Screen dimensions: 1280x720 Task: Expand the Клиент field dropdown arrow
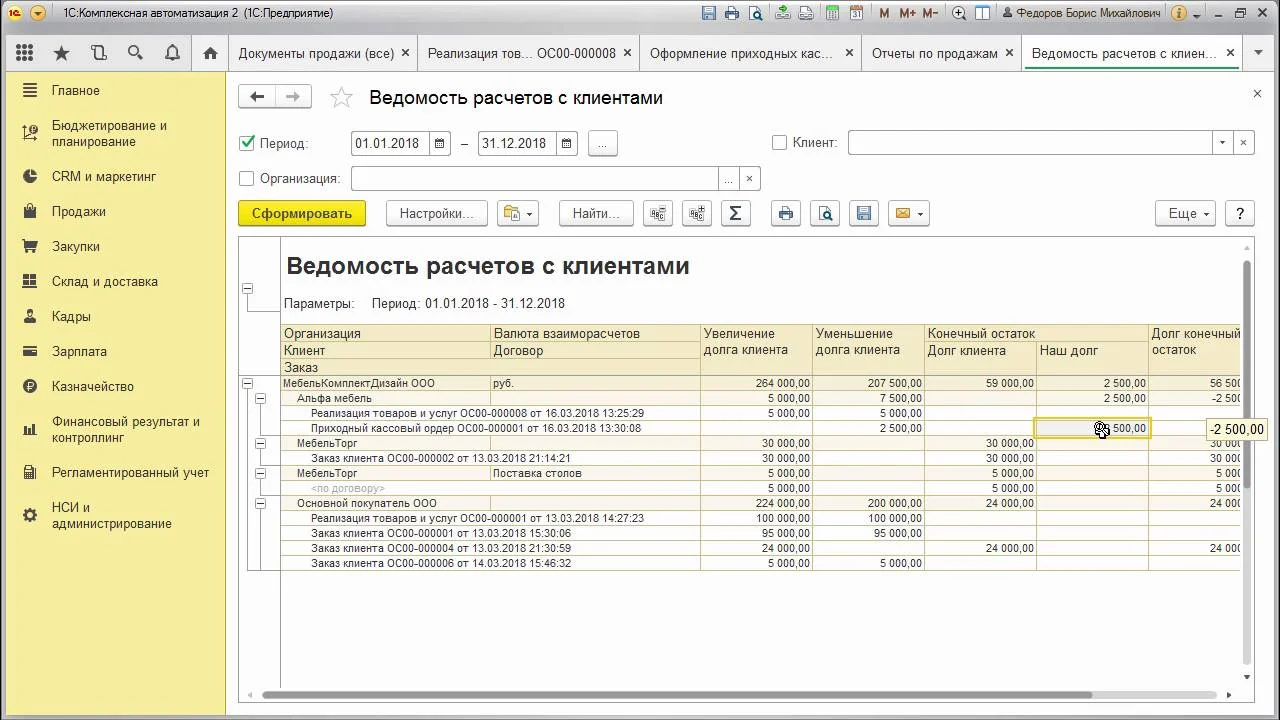(x=1222, y=143)
